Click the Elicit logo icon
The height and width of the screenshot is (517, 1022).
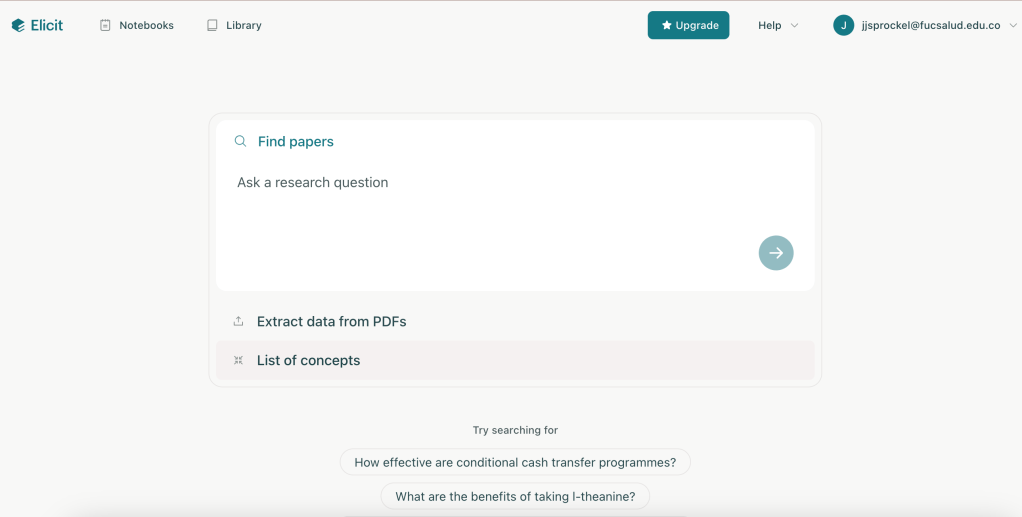(18, 25)
